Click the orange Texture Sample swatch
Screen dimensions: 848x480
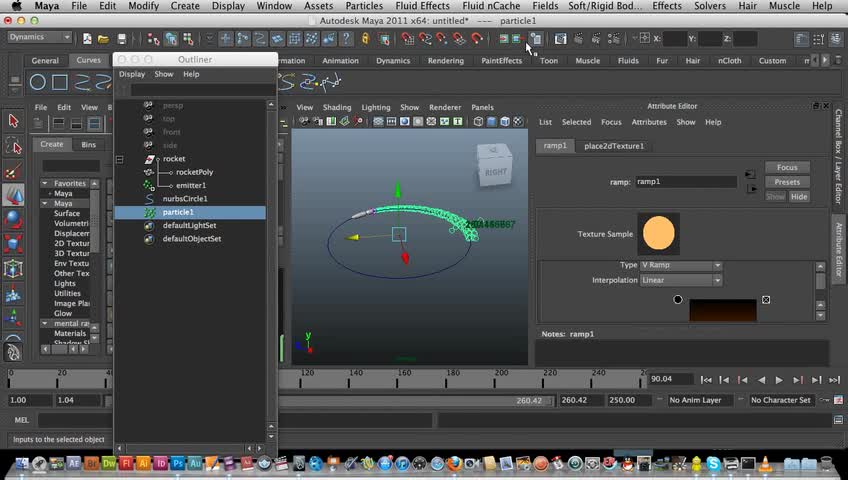(658, 234)
